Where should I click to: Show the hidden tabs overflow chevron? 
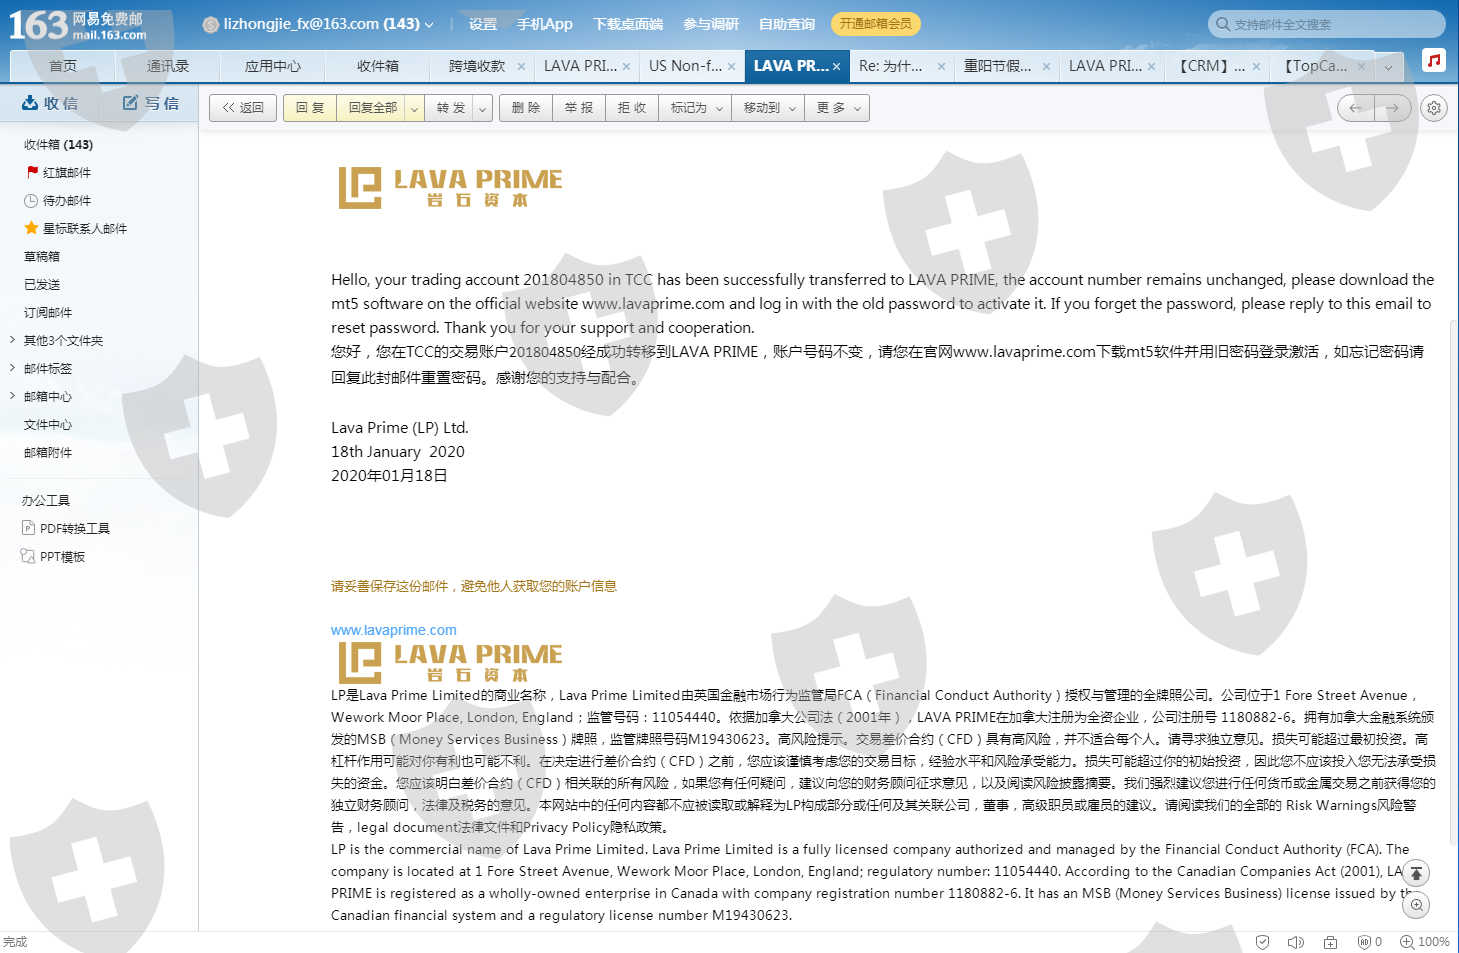point(1388,67)
